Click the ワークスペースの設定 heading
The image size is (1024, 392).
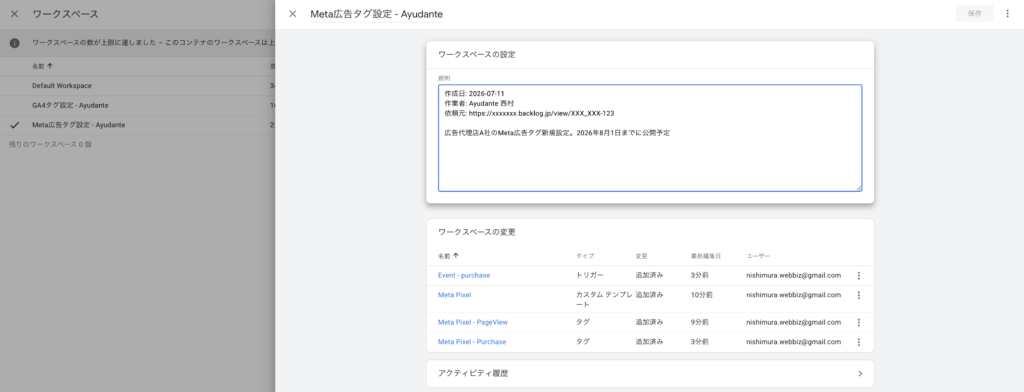tap(477, 55)
